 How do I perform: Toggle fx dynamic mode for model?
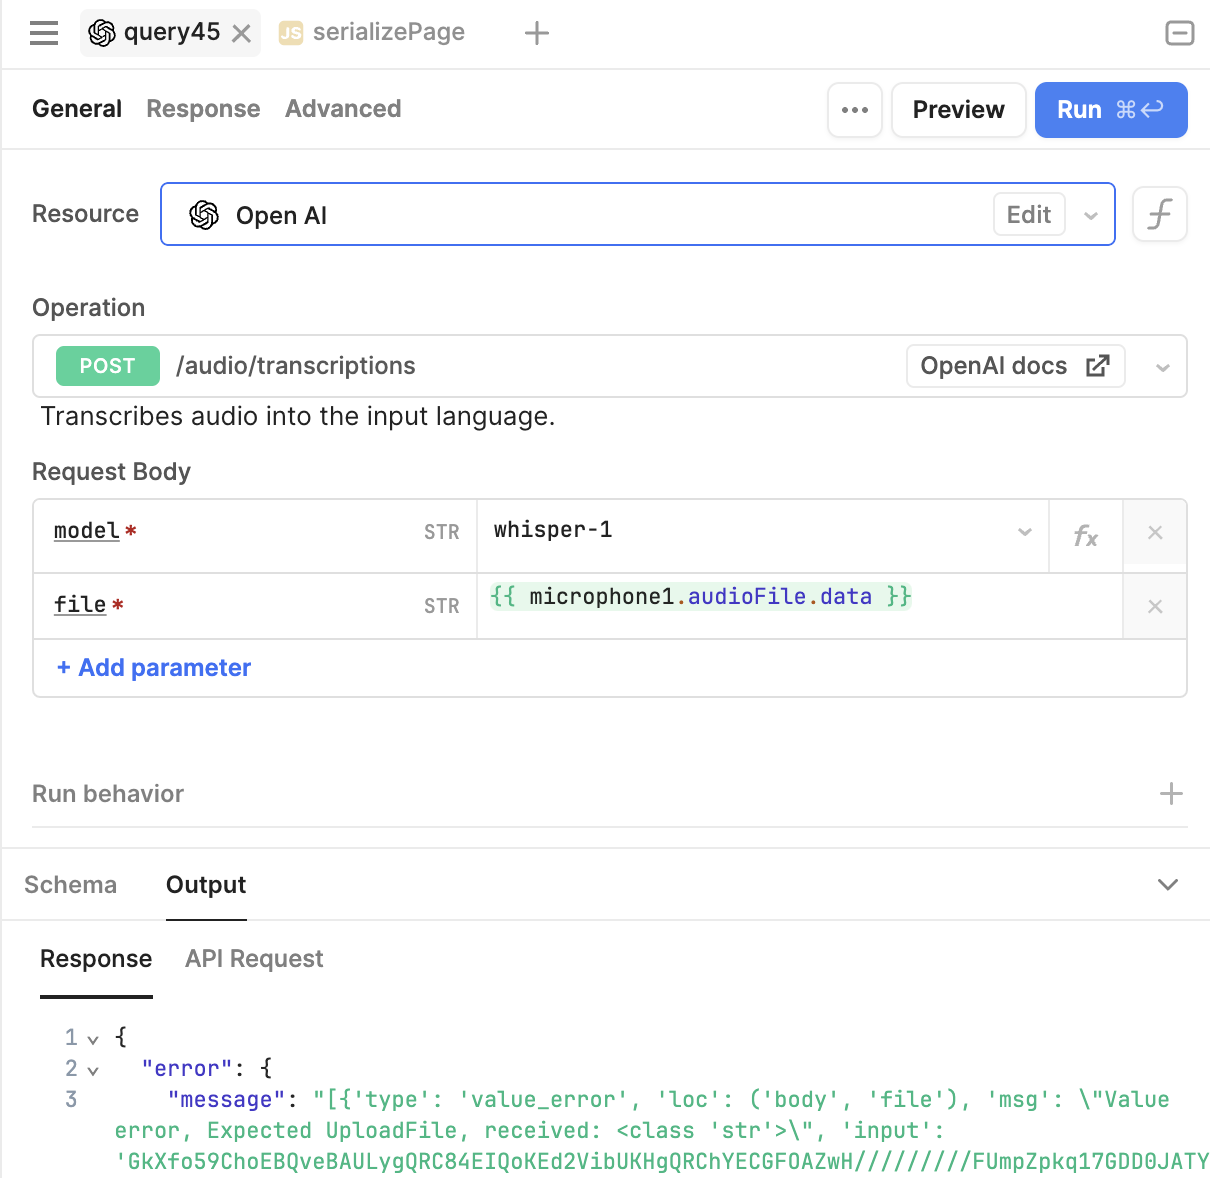[1085, 536]
